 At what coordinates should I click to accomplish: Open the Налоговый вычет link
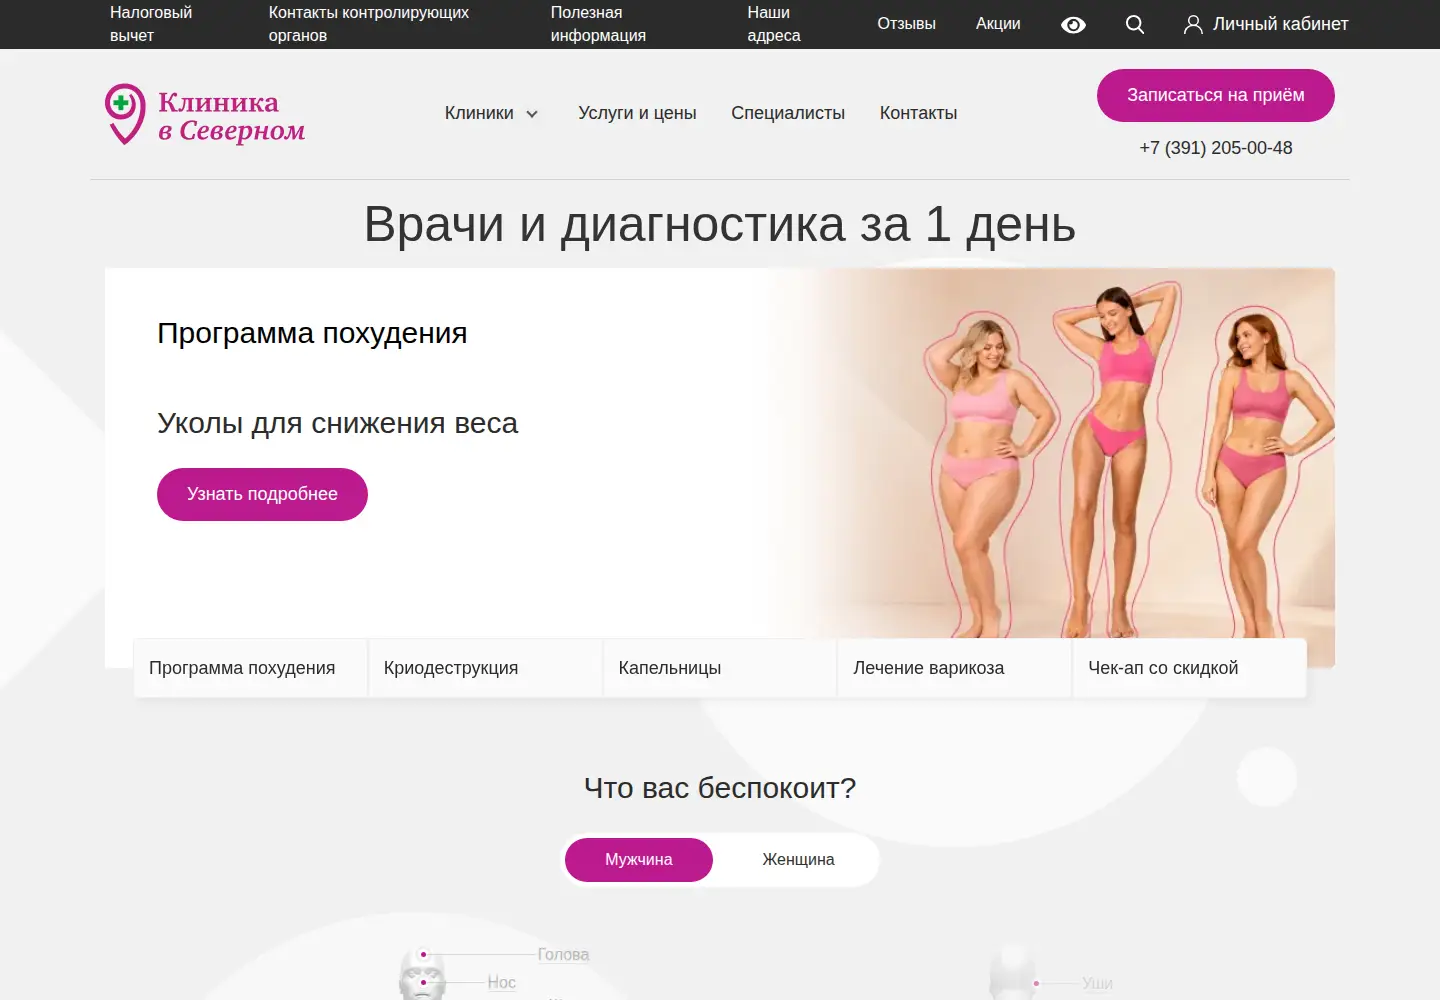[x=151, y=24]
